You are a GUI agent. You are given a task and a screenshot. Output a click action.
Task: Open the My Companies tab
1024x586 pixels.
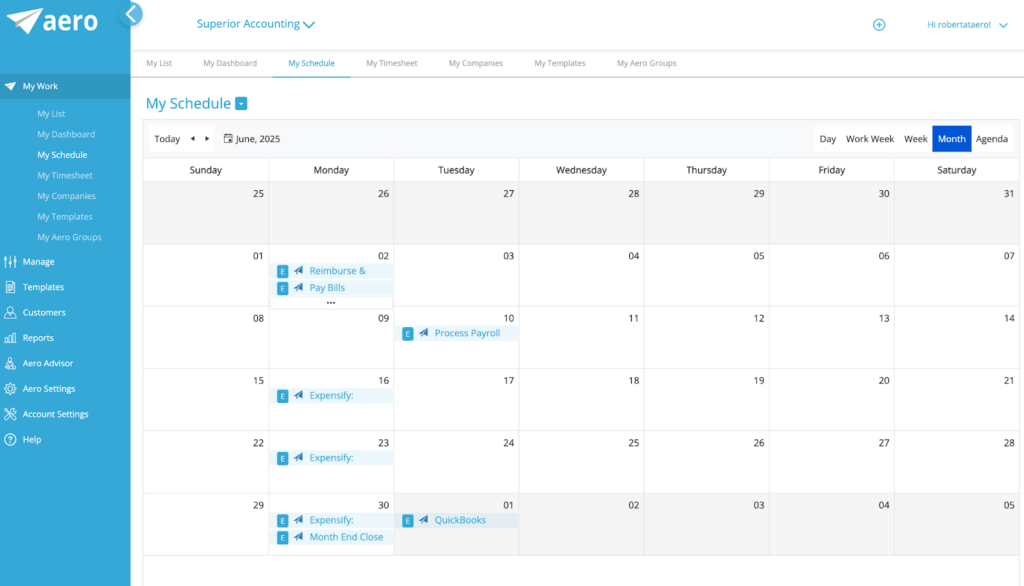click(475, 62)
